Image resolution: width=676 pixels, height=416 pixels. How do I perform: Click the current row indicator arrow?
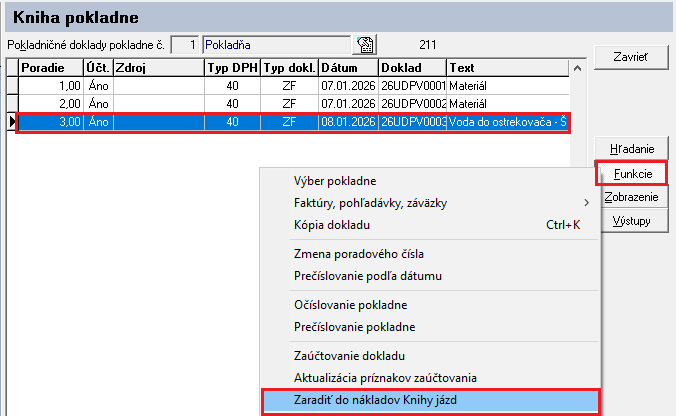tap(12, 122)
